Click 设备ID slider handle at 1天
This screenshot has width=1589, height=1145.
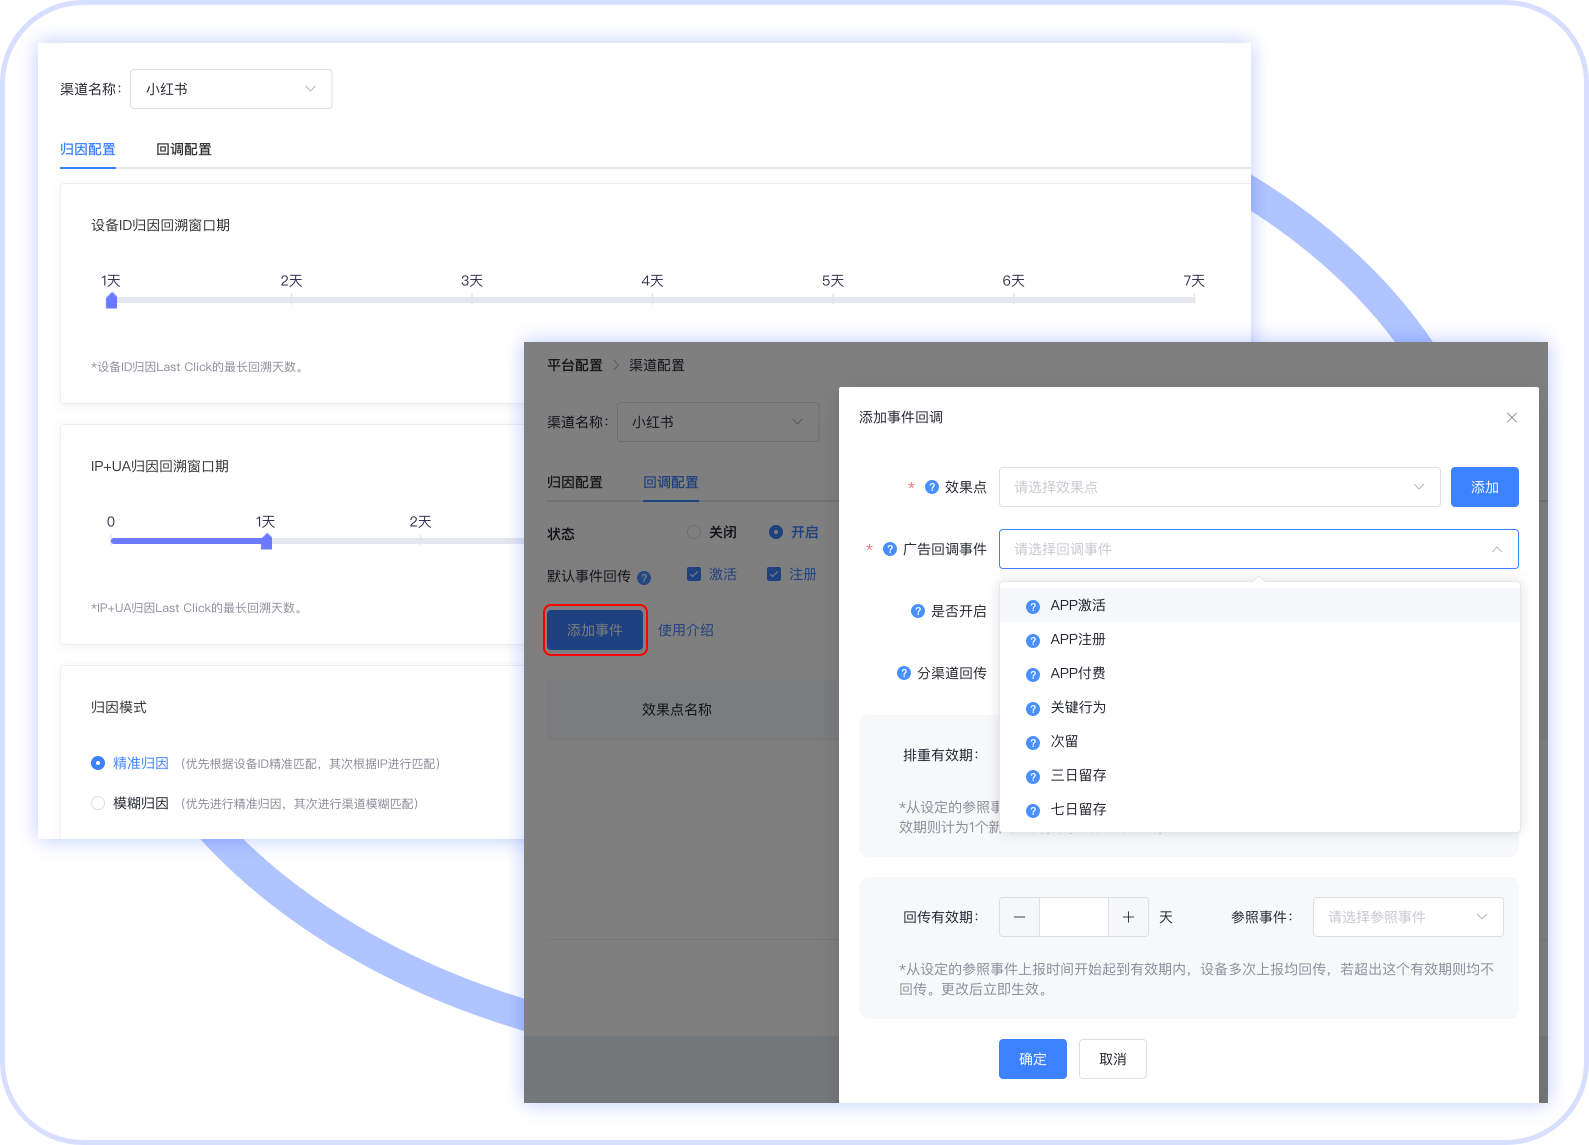point(111,300)
